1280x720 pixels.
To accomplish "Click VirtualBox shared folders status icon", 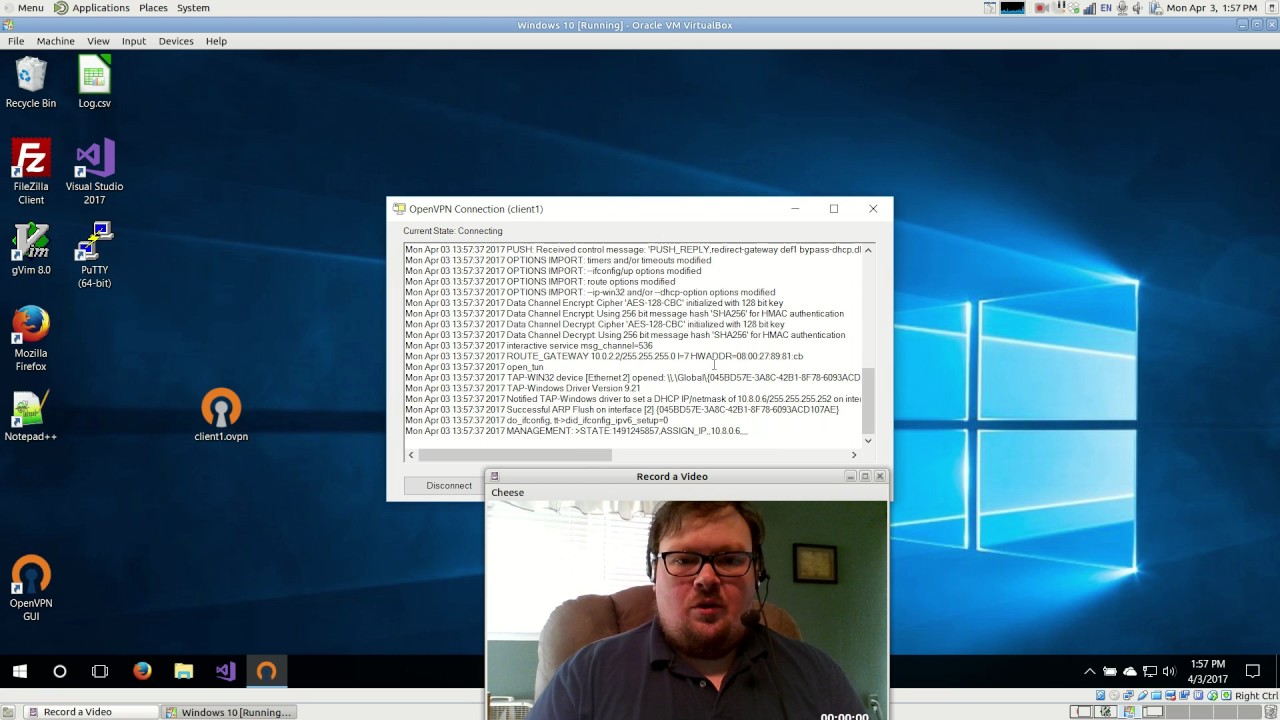I will pos(1156,695).
